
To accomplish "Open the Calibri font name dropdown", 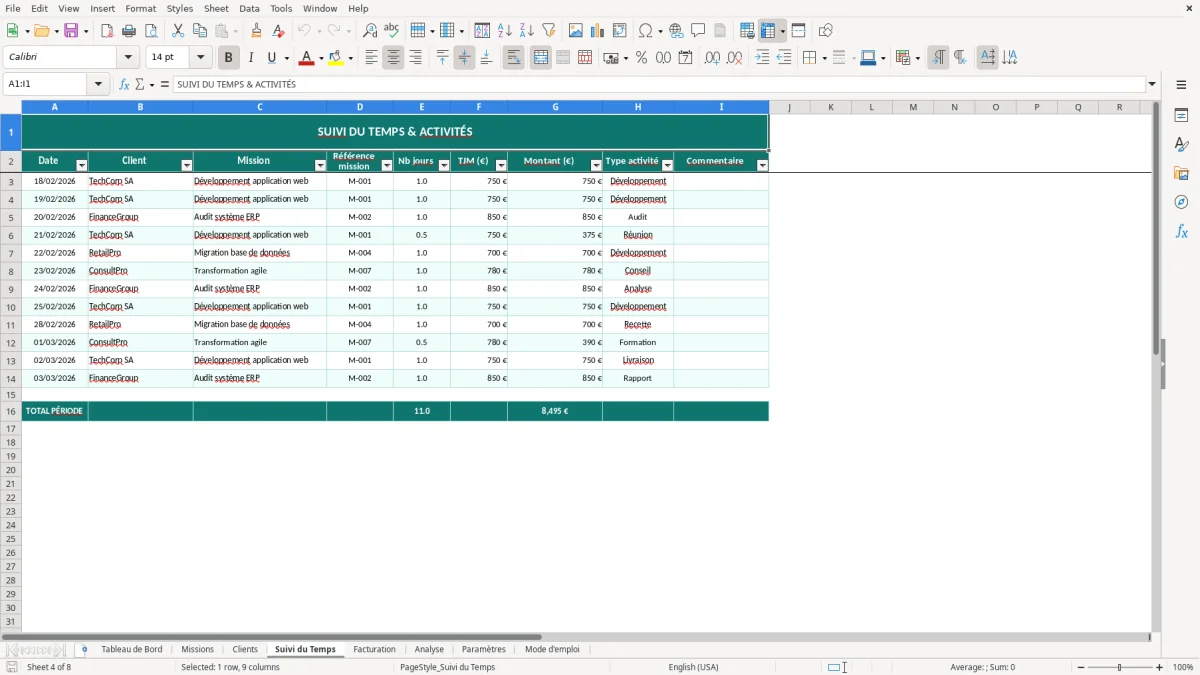I will (128, 58).
